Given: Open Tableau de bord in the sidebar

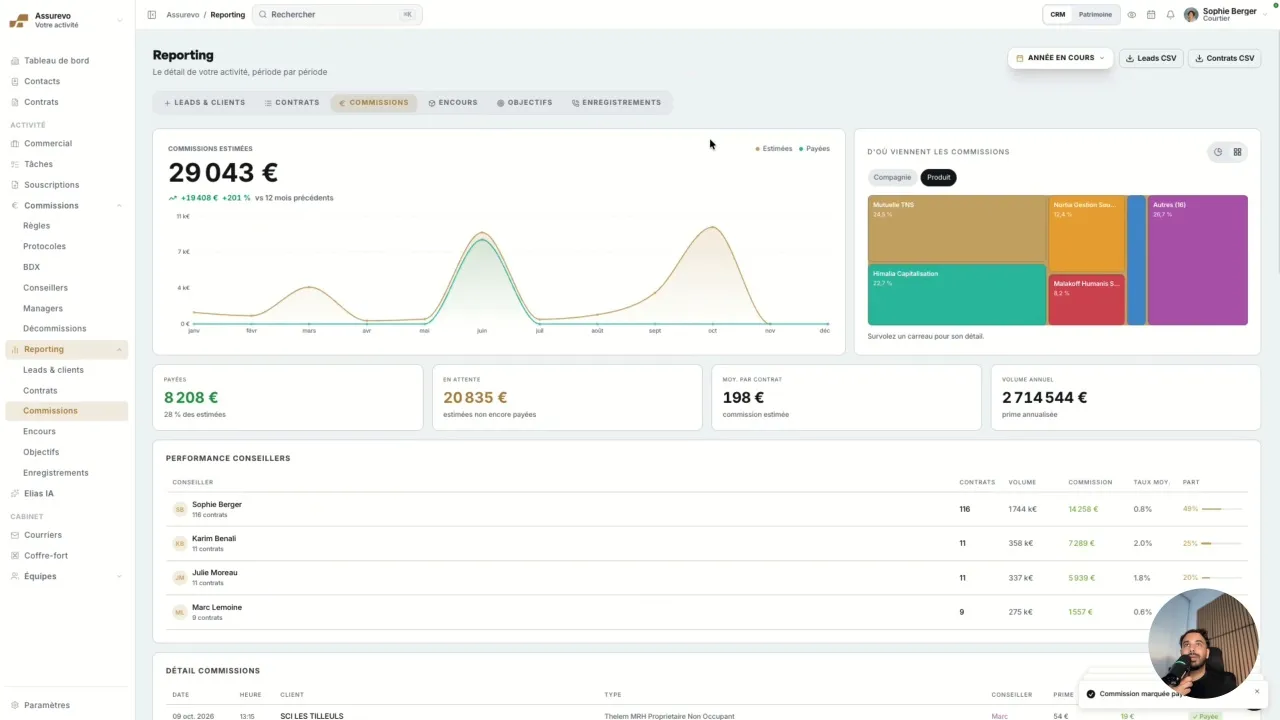Looking at the screenshot, I should (x=56, y=61).
